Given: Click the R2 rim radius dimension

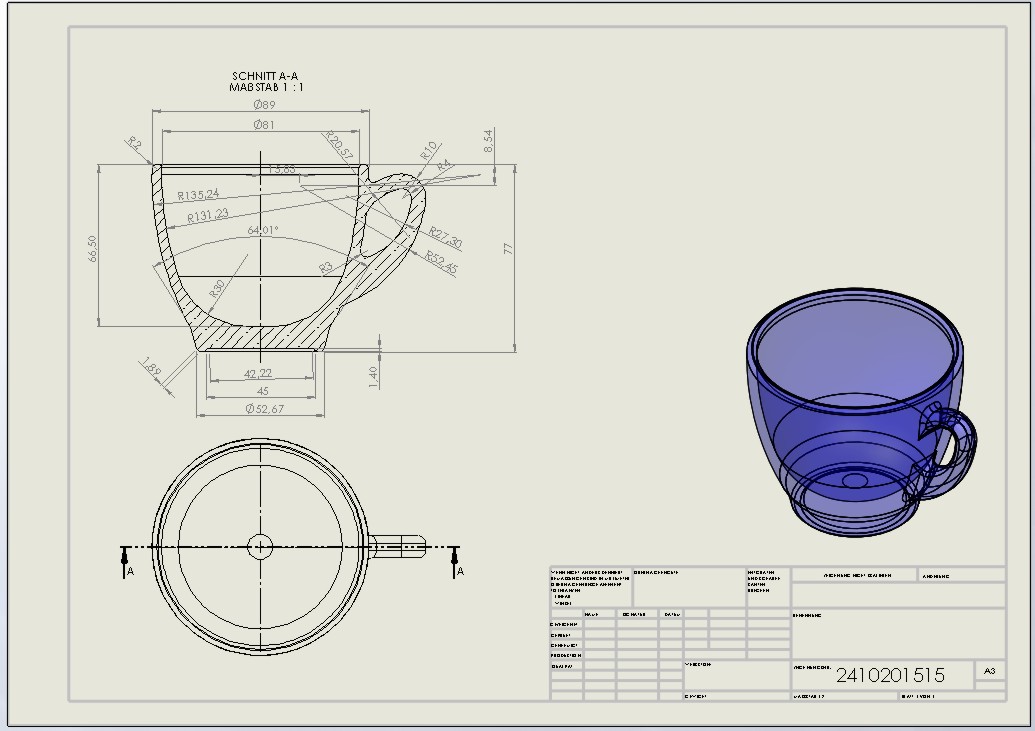Looking at the screenshot, I should coord(134,143).
